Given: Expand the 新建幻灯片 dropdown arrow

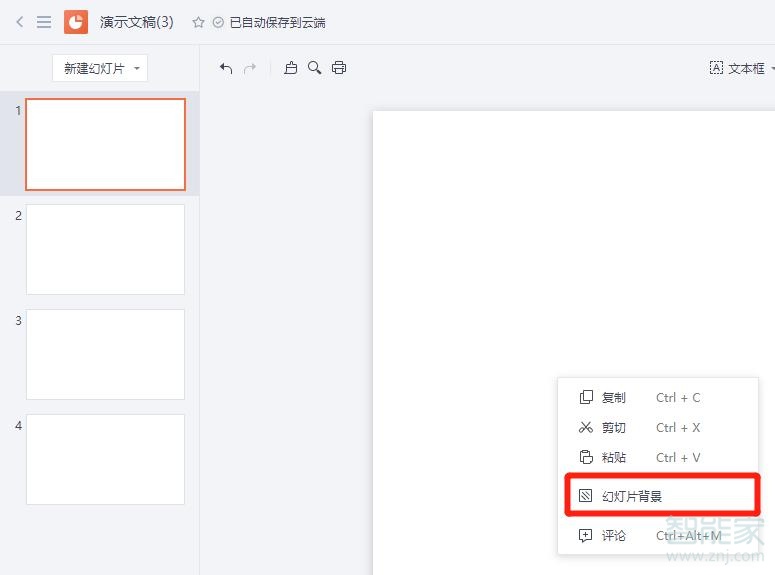Looking at the screenshot, I should tap(136, 69).
